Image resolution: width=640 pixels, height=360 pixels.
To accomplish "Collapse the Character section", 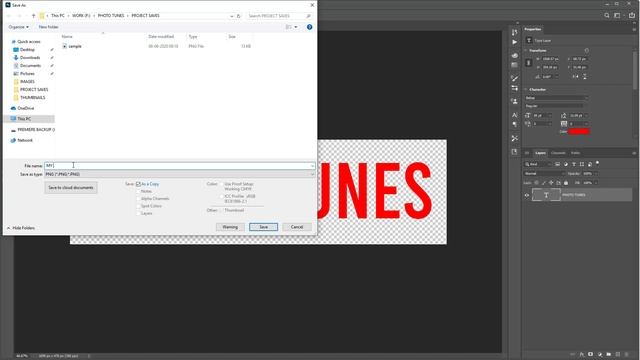I will (526, 89).
